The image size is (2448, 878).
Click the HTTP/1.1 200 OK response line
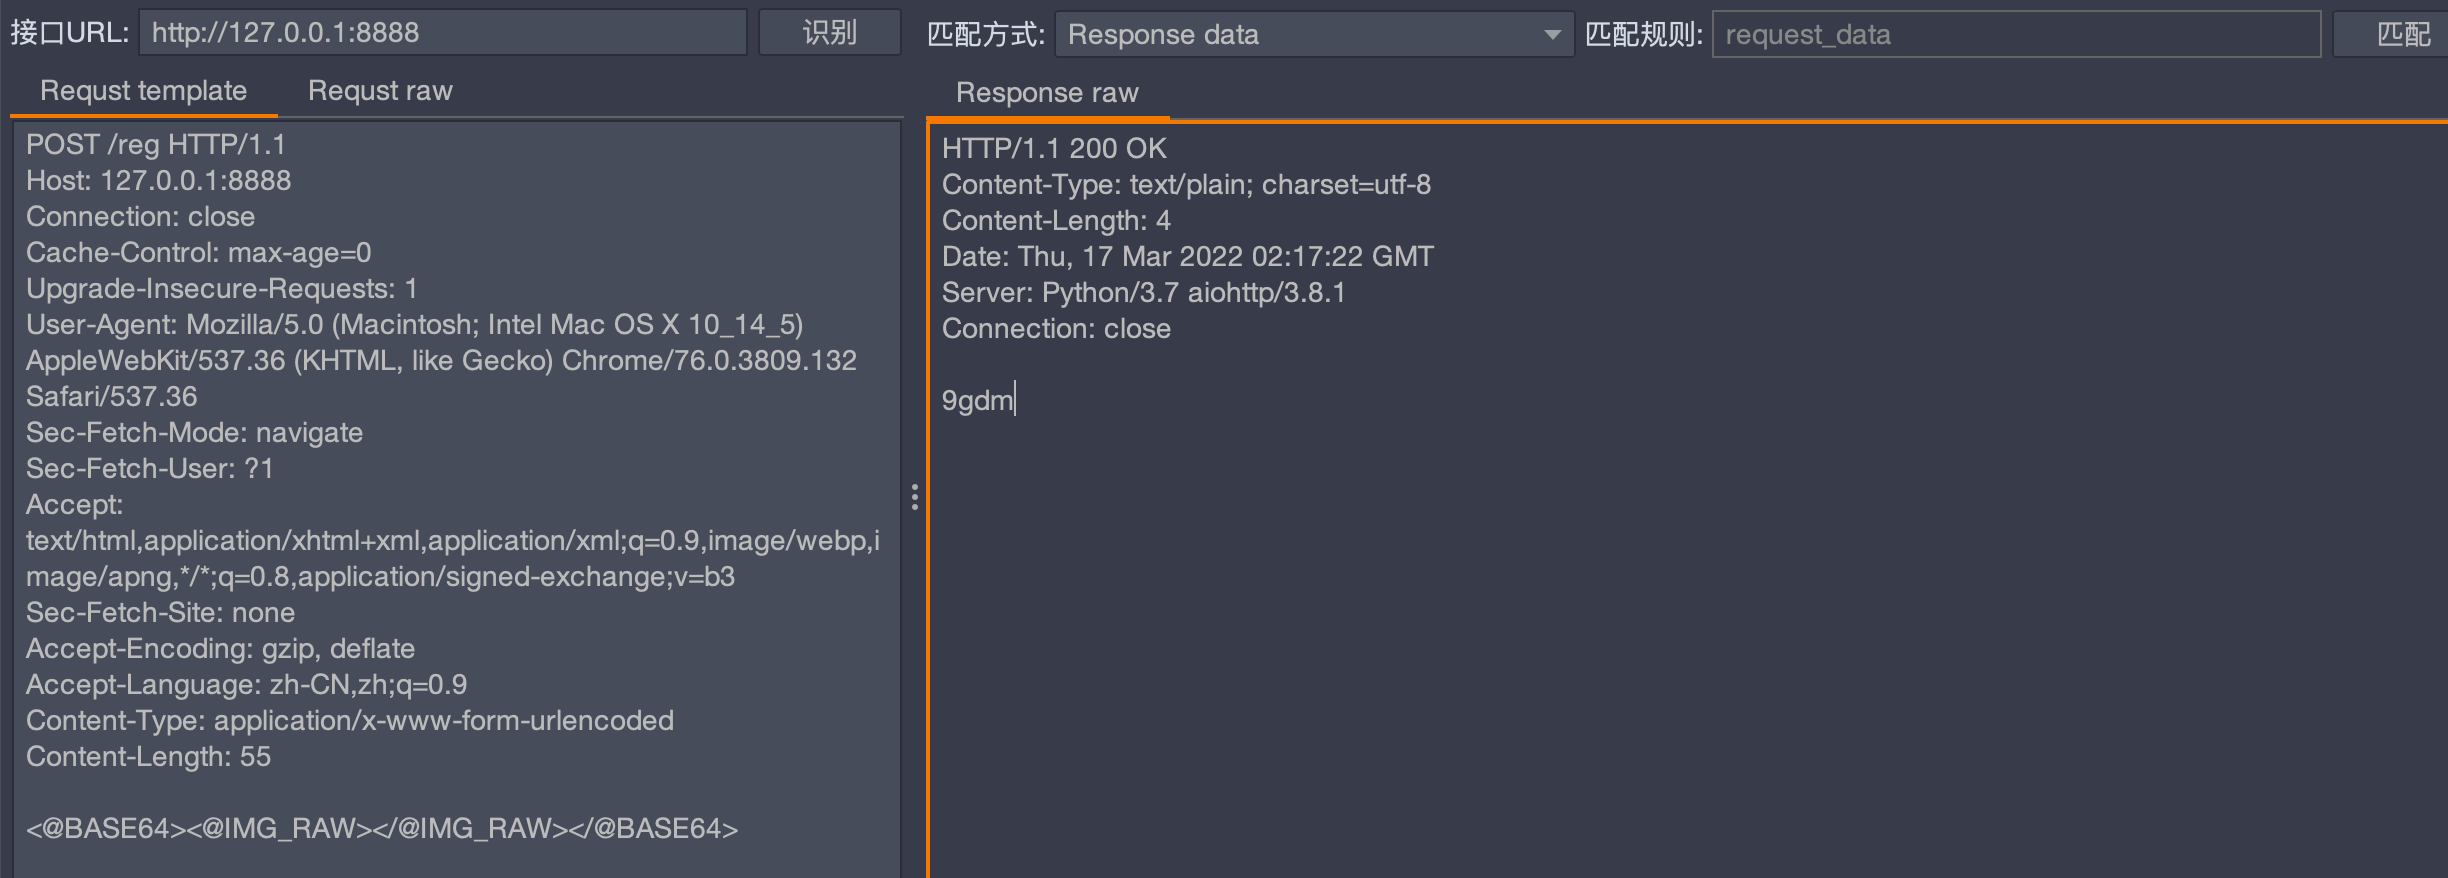1054,149
